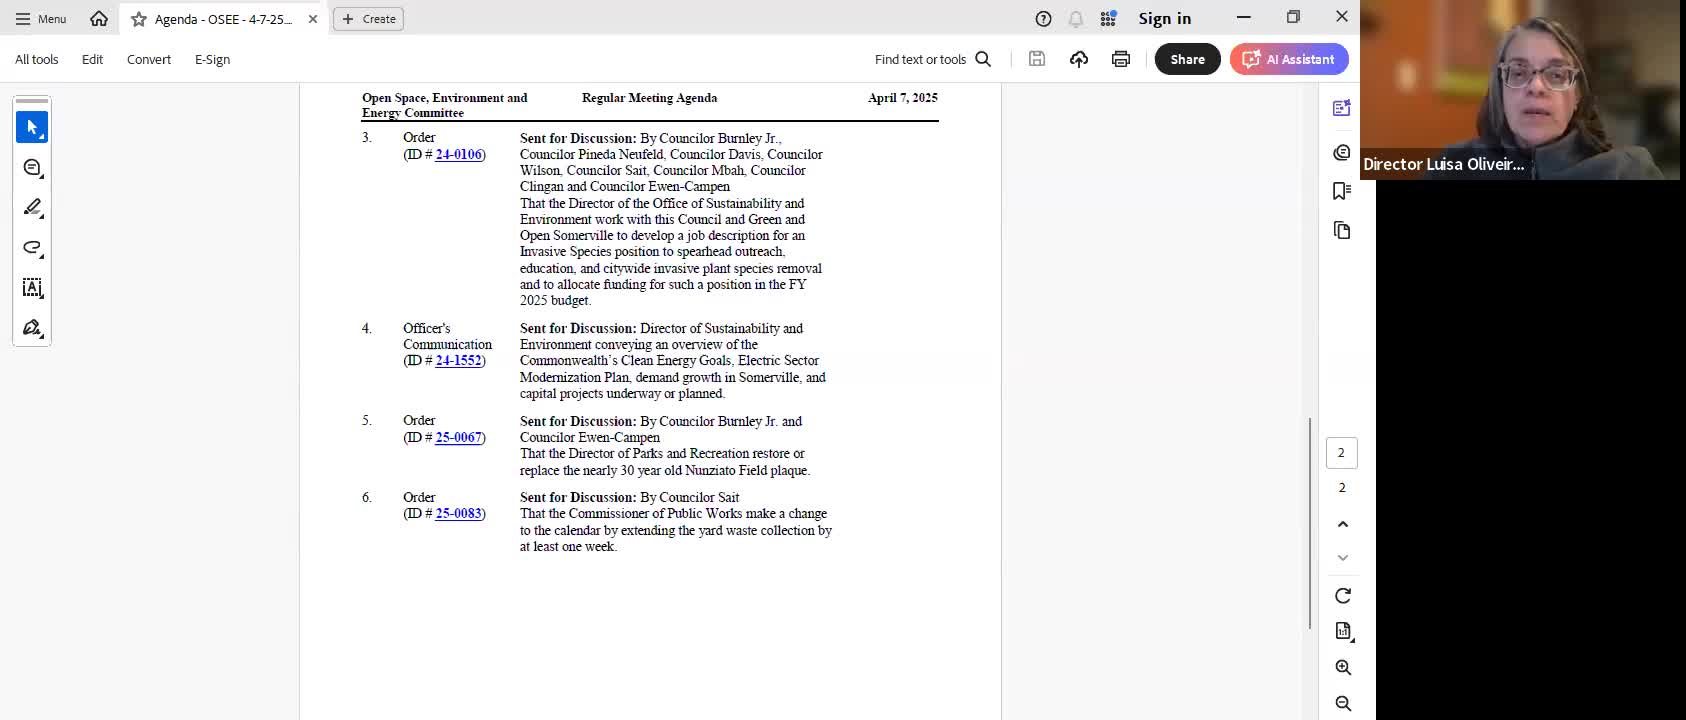Open AI generative summary panel icon

click(x=1342, y=108)
